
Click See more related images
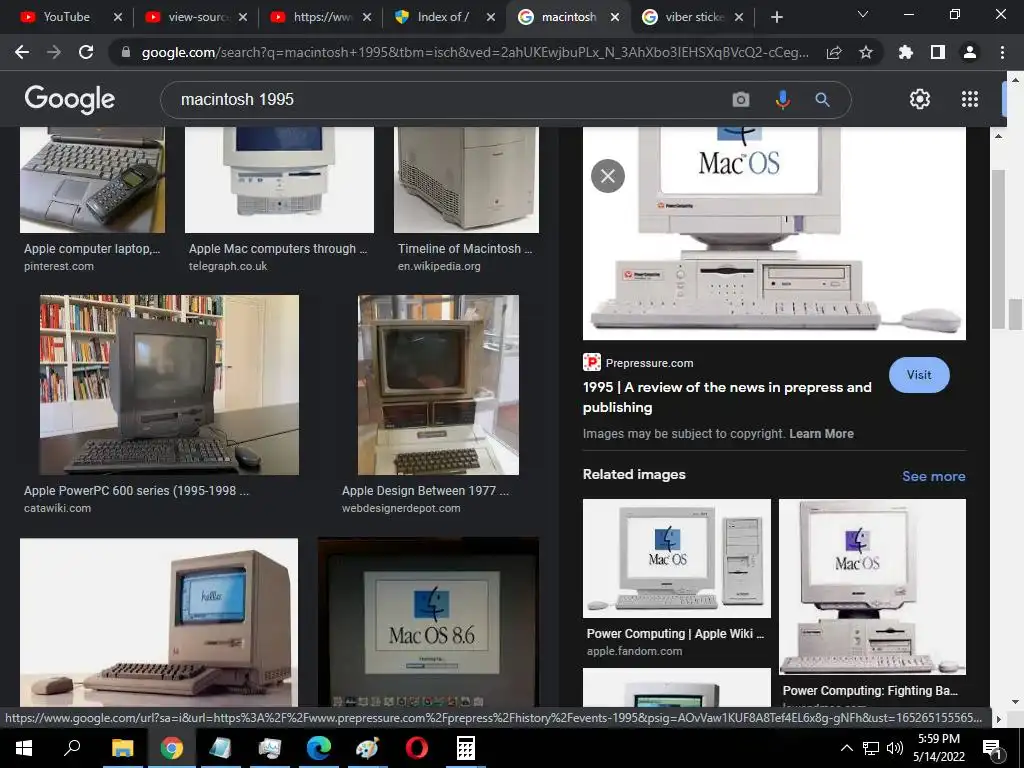click(x=933, y=476)
